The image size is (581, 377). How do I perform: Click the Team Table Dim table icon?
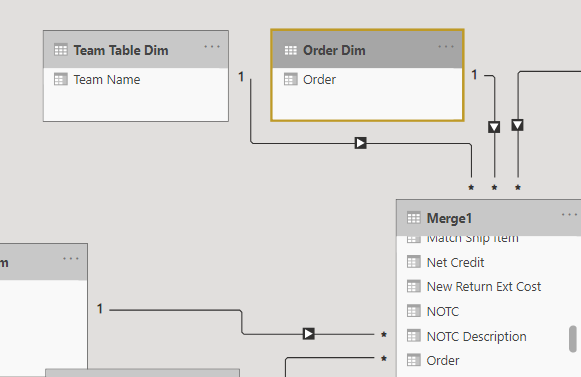[x=61, y=50]
